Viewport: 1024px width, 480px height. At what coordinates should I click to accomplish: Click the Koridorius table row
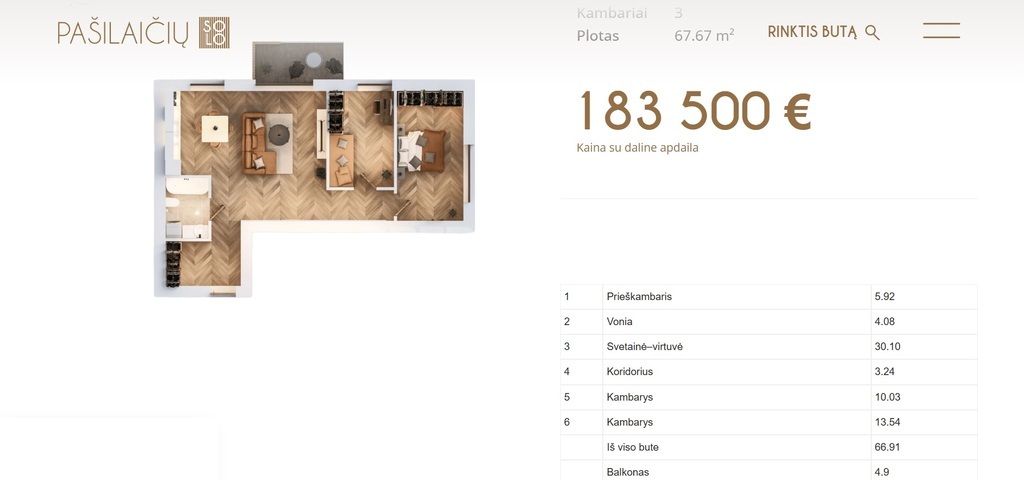(x=768, y=372)
